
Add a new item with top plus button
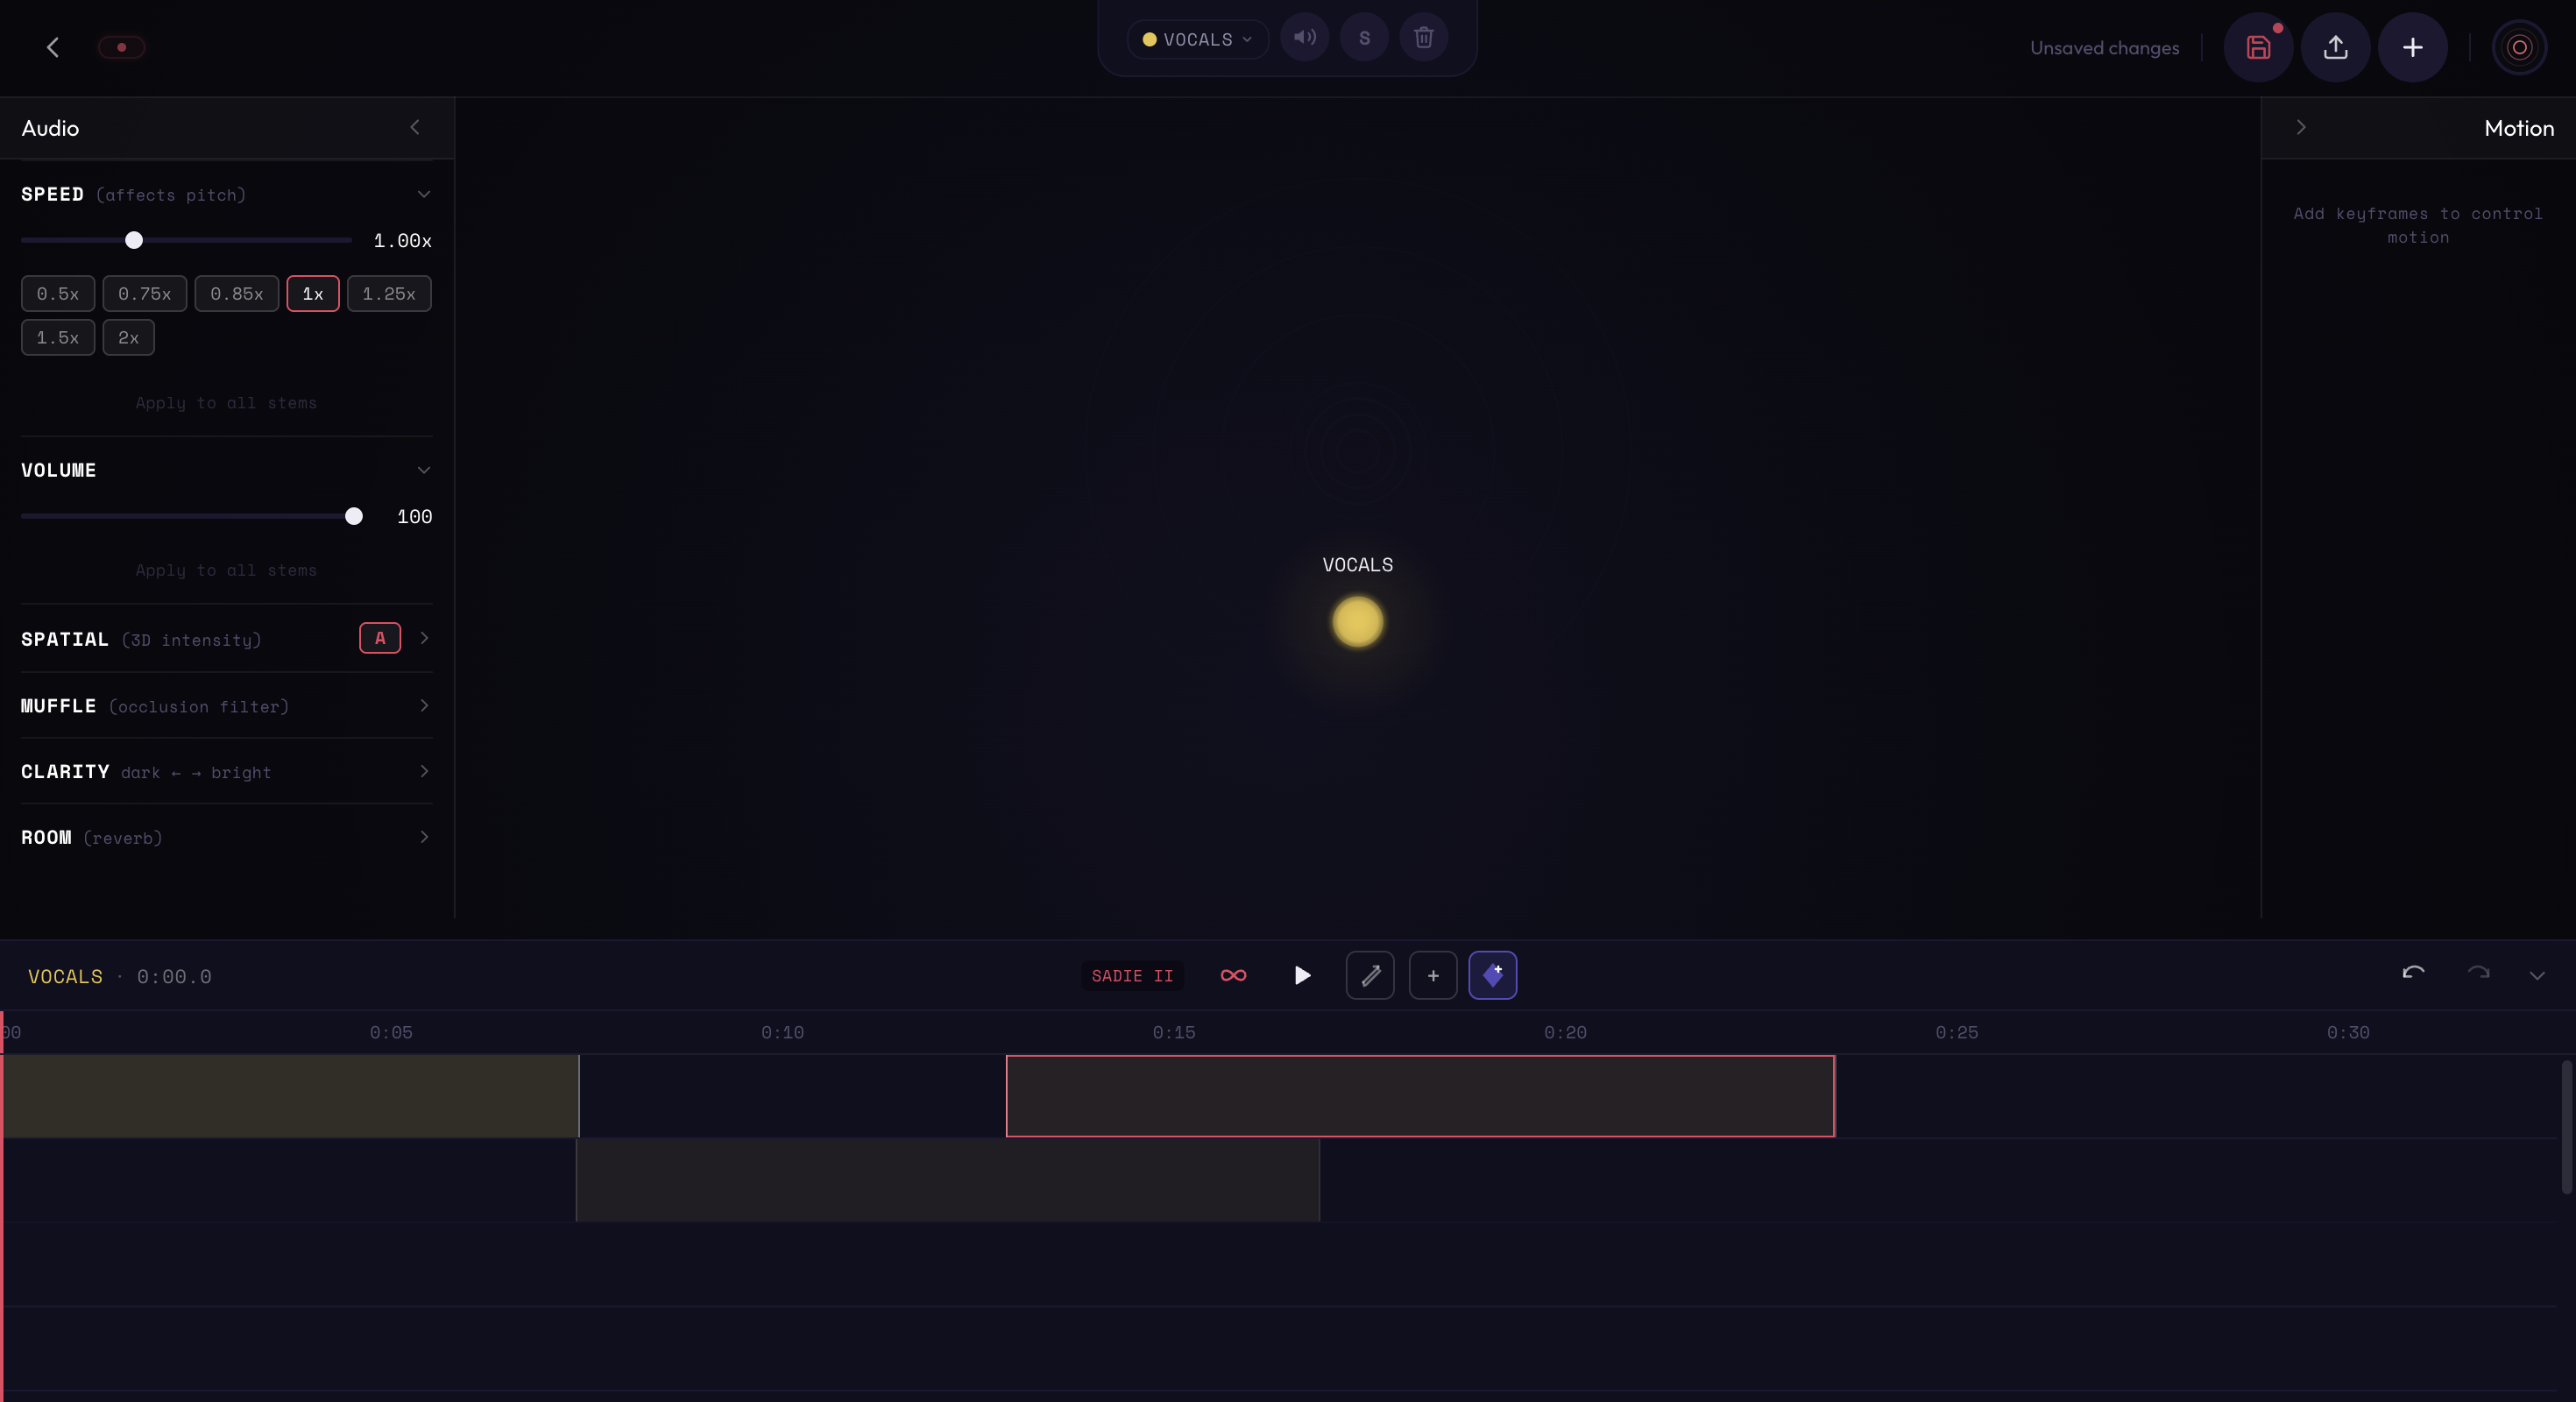[2412, 47]
